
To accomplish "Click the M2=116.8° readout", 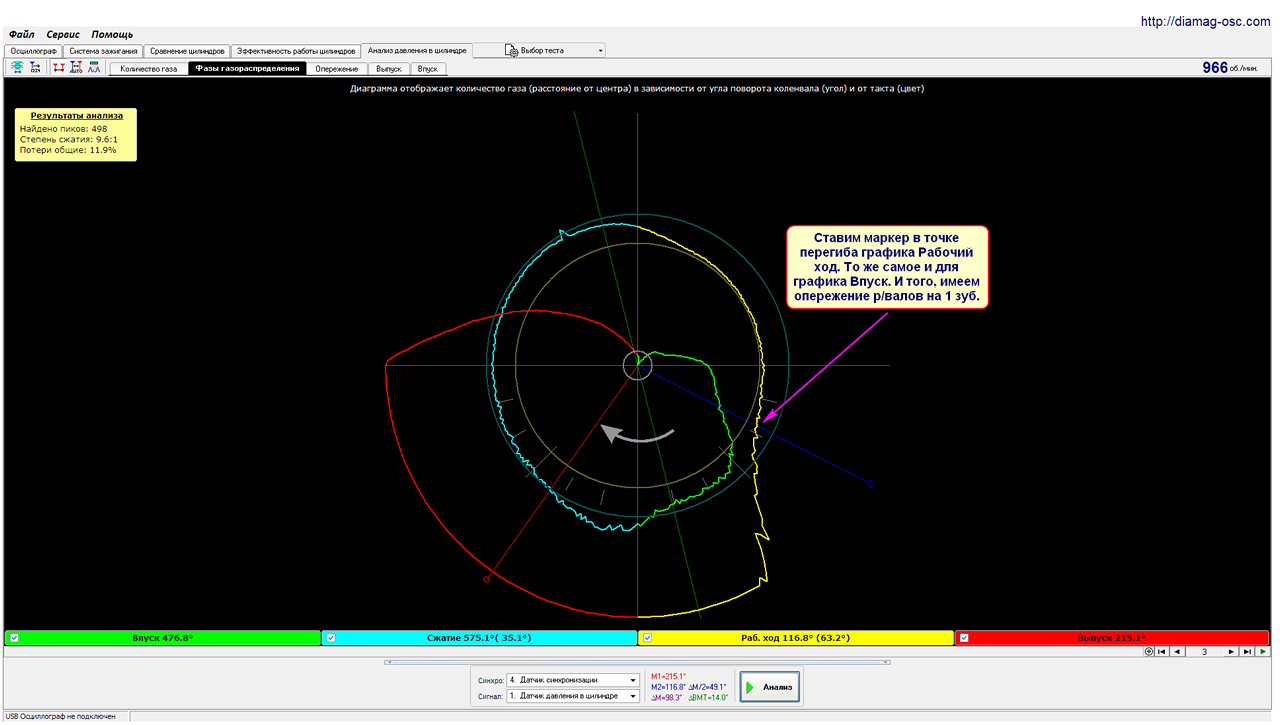I will click(x=667, y=687).
